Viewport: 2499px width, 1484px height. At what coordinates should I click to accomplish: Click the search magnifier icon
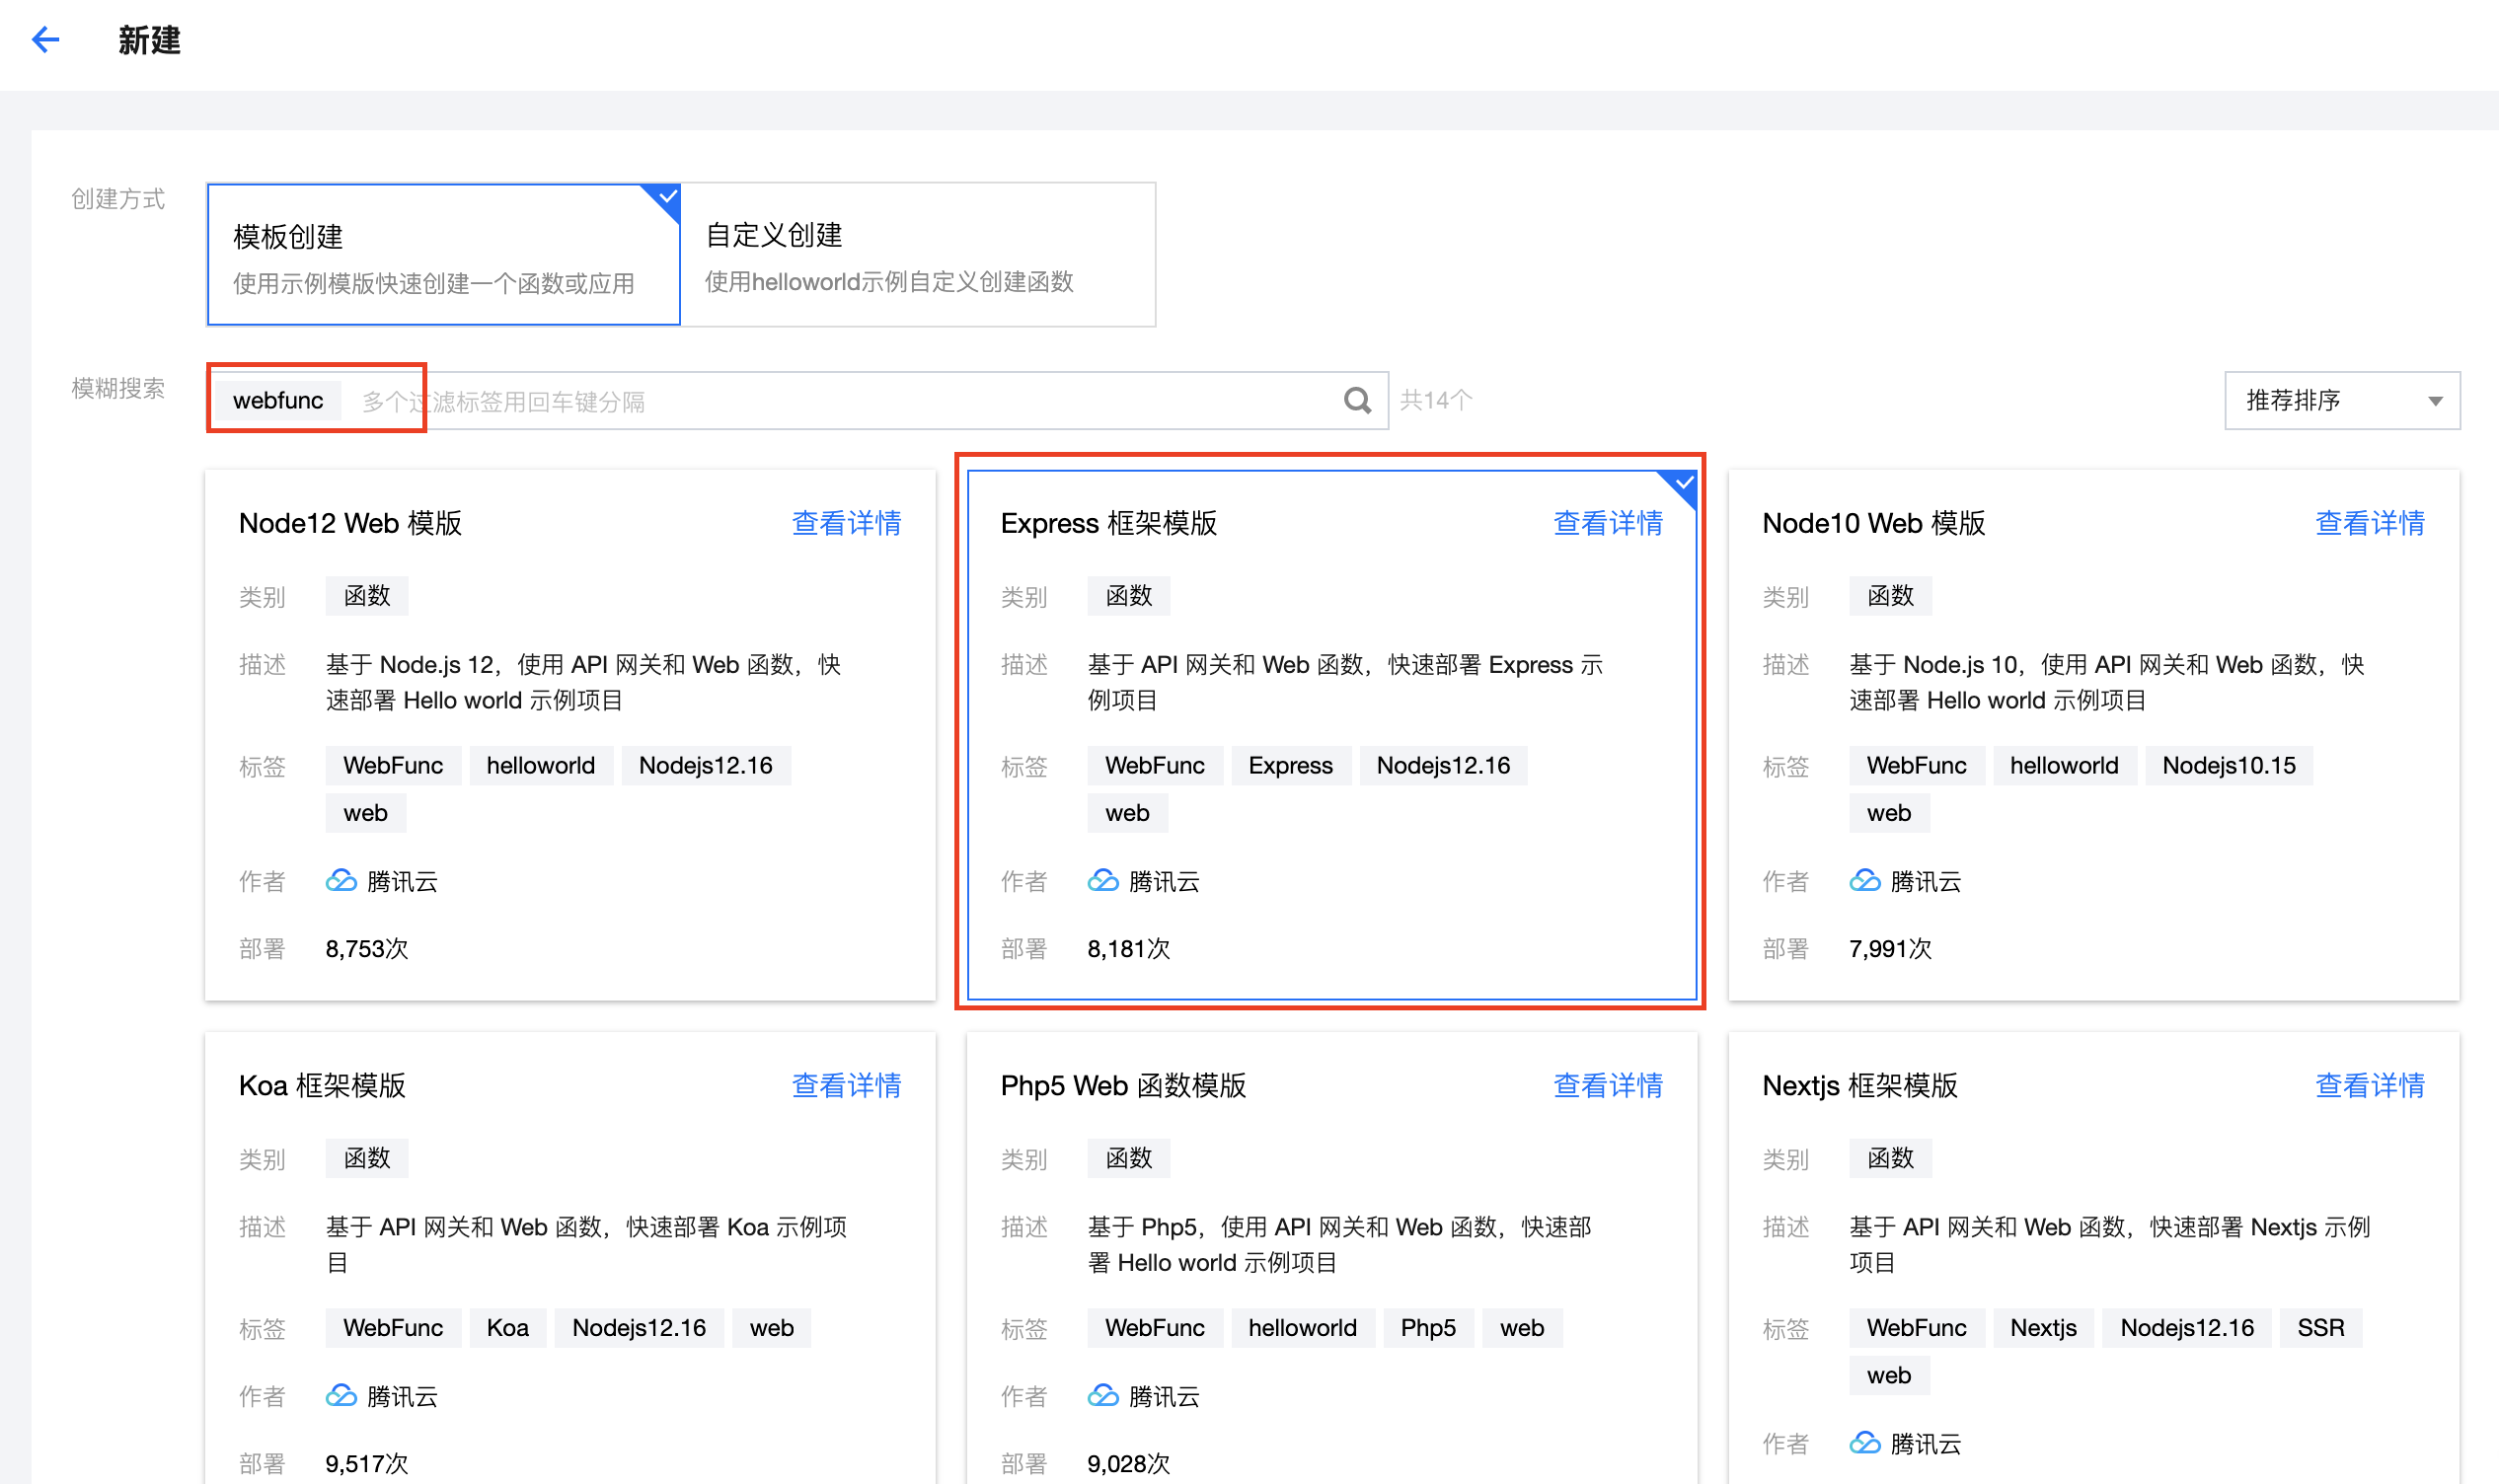click(1357, 401)
